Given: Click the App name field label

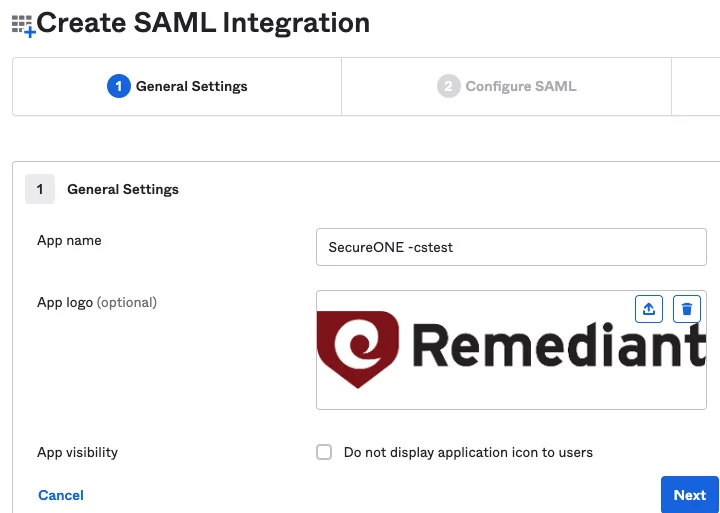Looking at the screenshot, I should 69,240.
